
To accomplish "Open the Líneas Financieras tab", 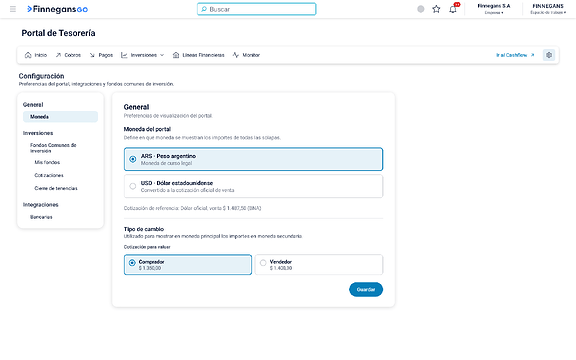I will click(198, 55).
